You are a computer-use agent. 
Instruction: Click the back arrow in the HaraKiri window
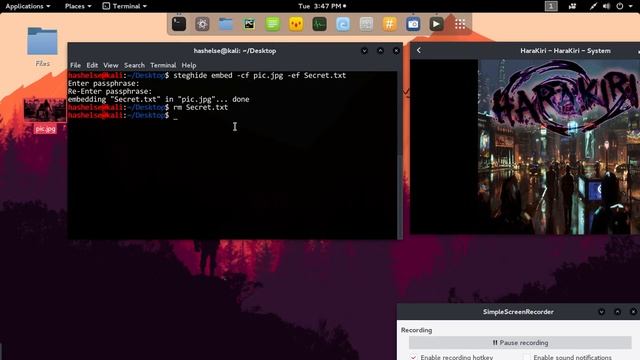pyautogui.click(x=419, y=50)
